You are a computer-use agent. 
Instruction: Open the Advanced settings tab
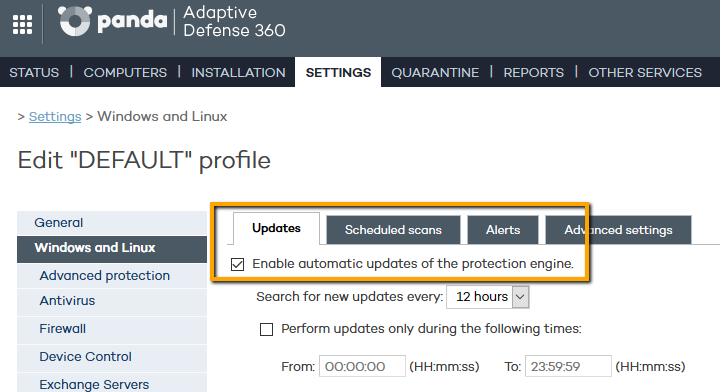(x=618, y=230)
